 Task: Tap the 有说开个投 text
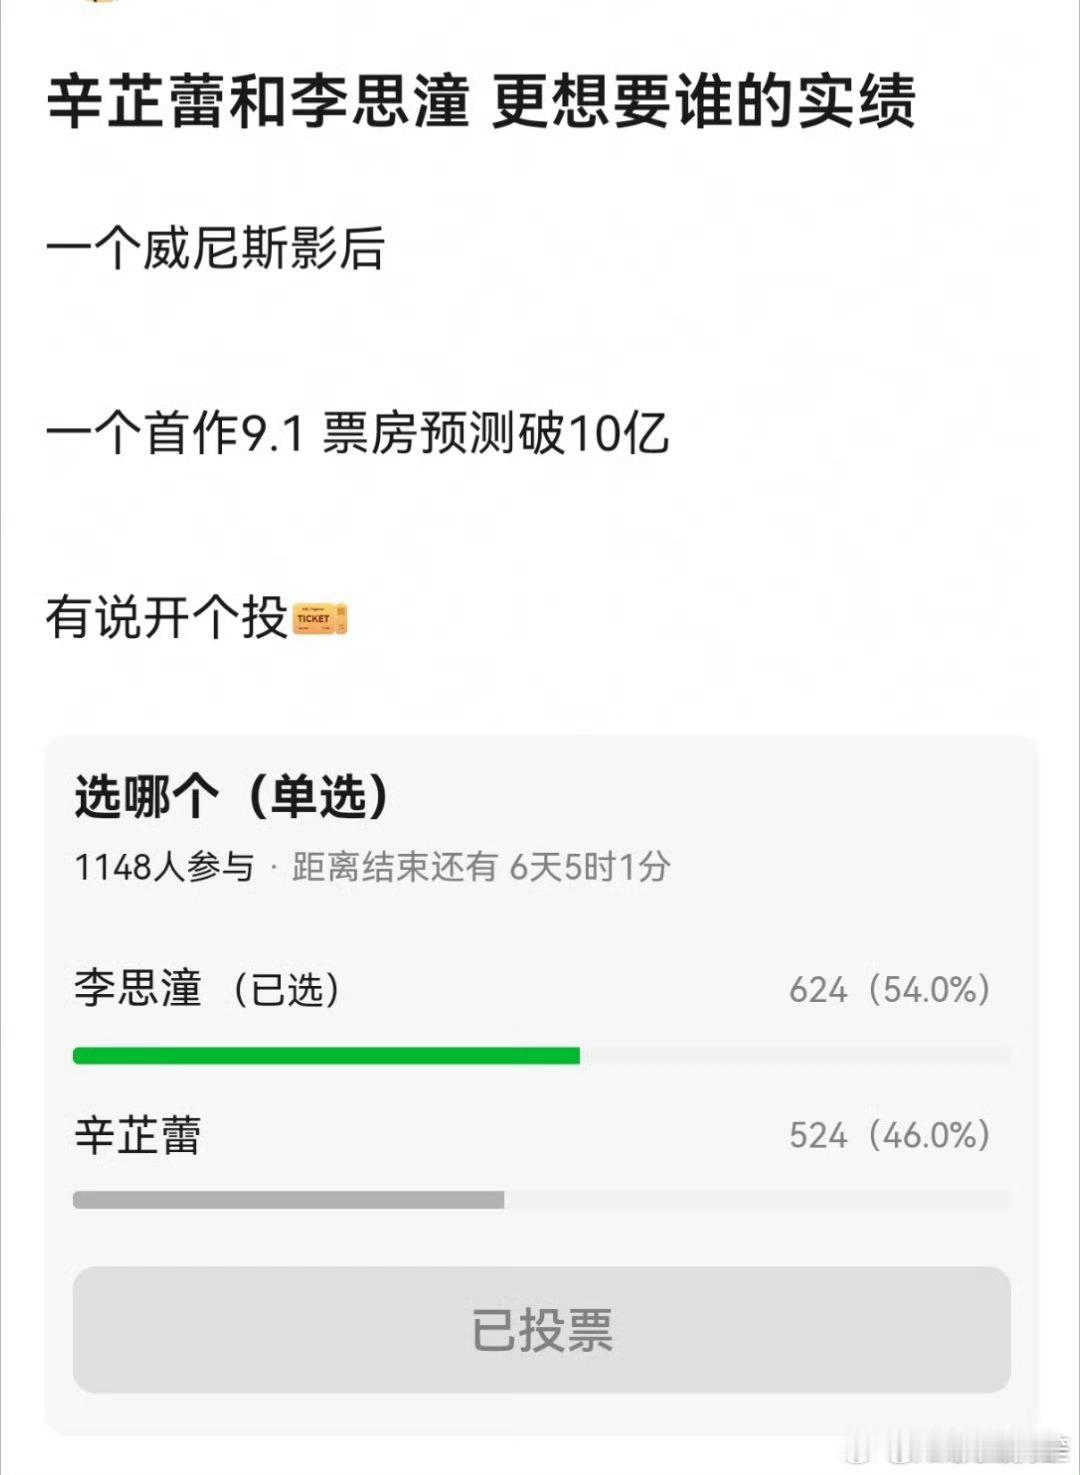(168, 618)
